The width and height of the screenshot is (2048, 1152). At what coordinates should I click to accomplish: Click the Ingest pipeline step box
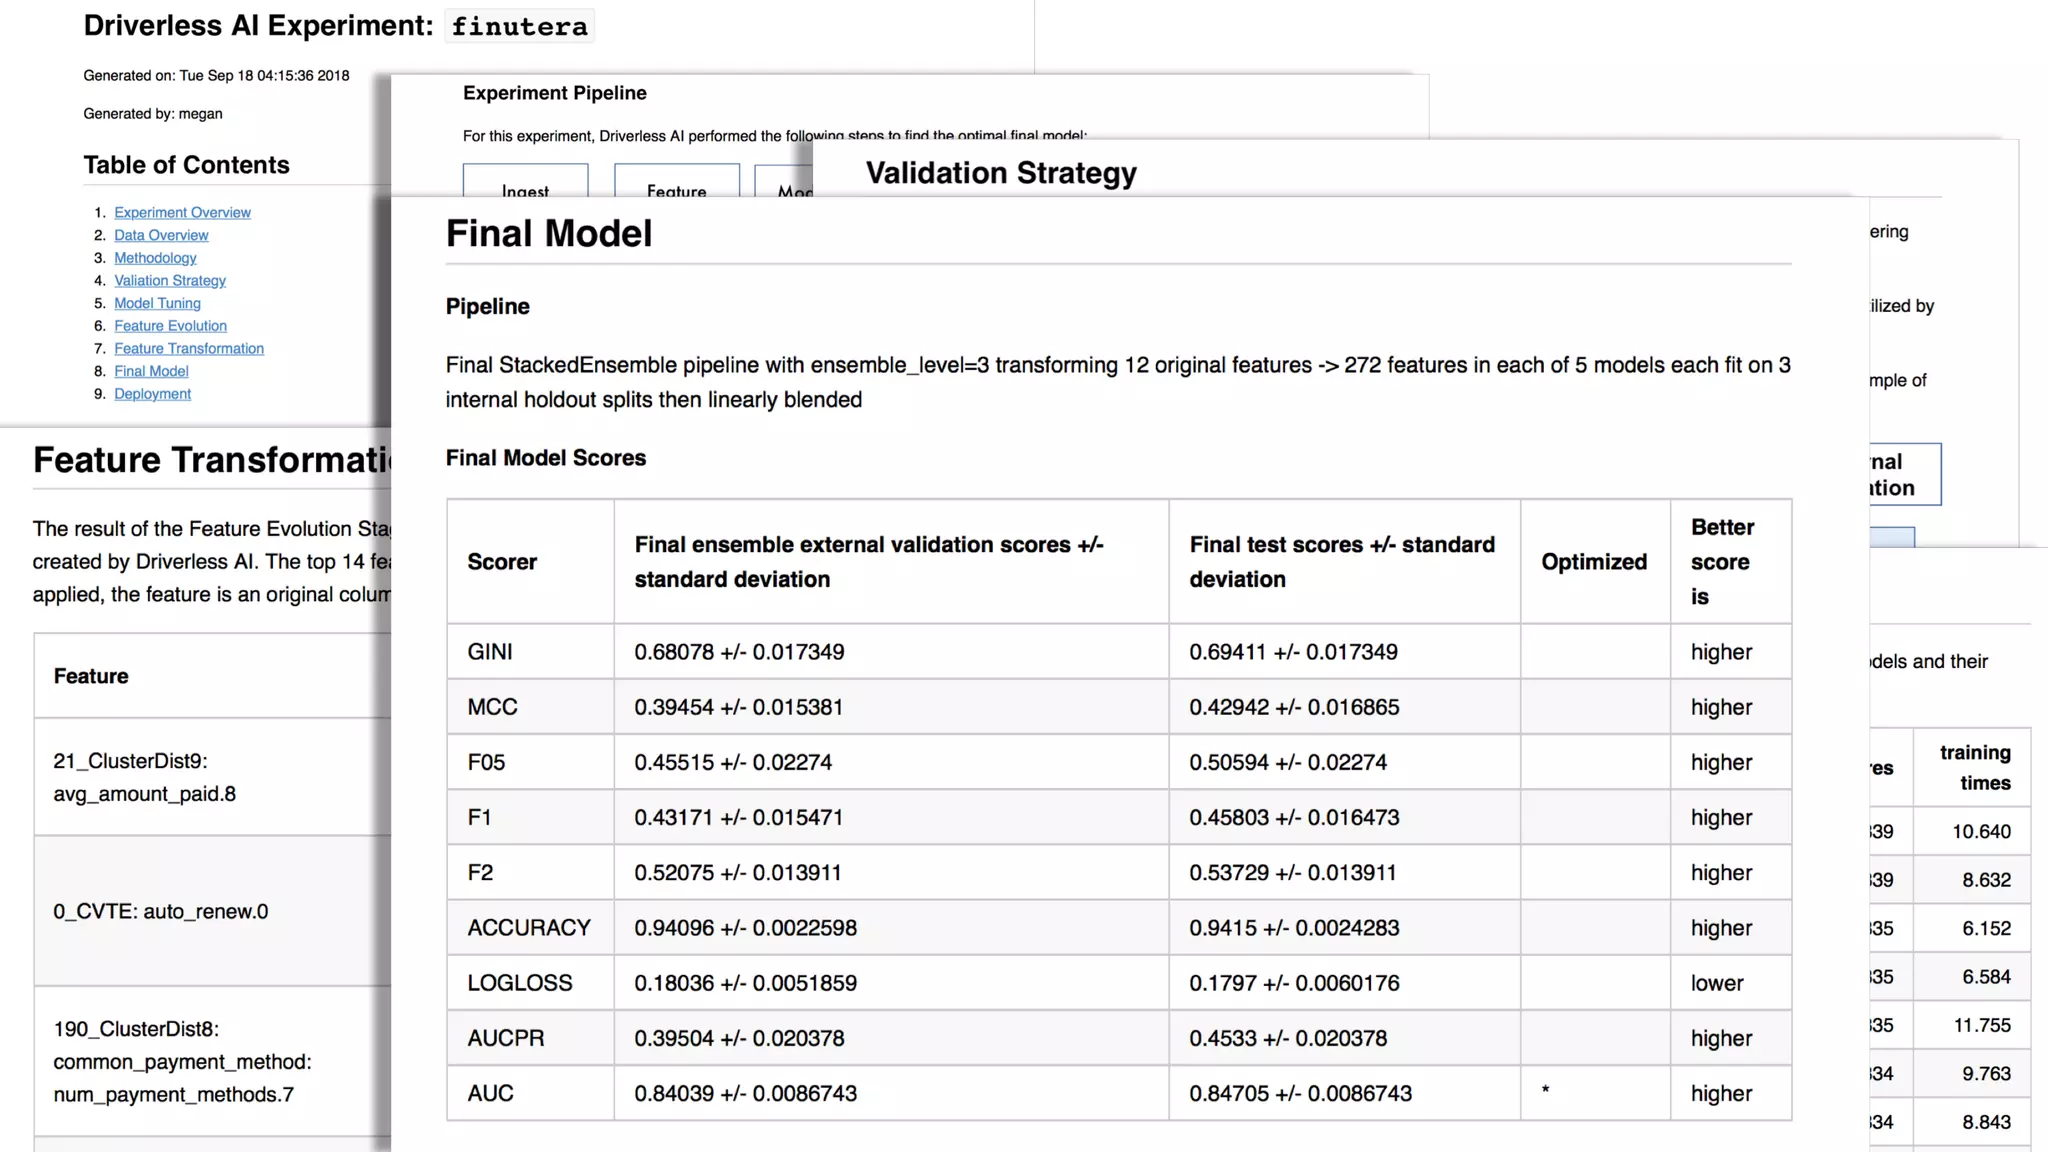pyautogui.click(x=525, y=183)
